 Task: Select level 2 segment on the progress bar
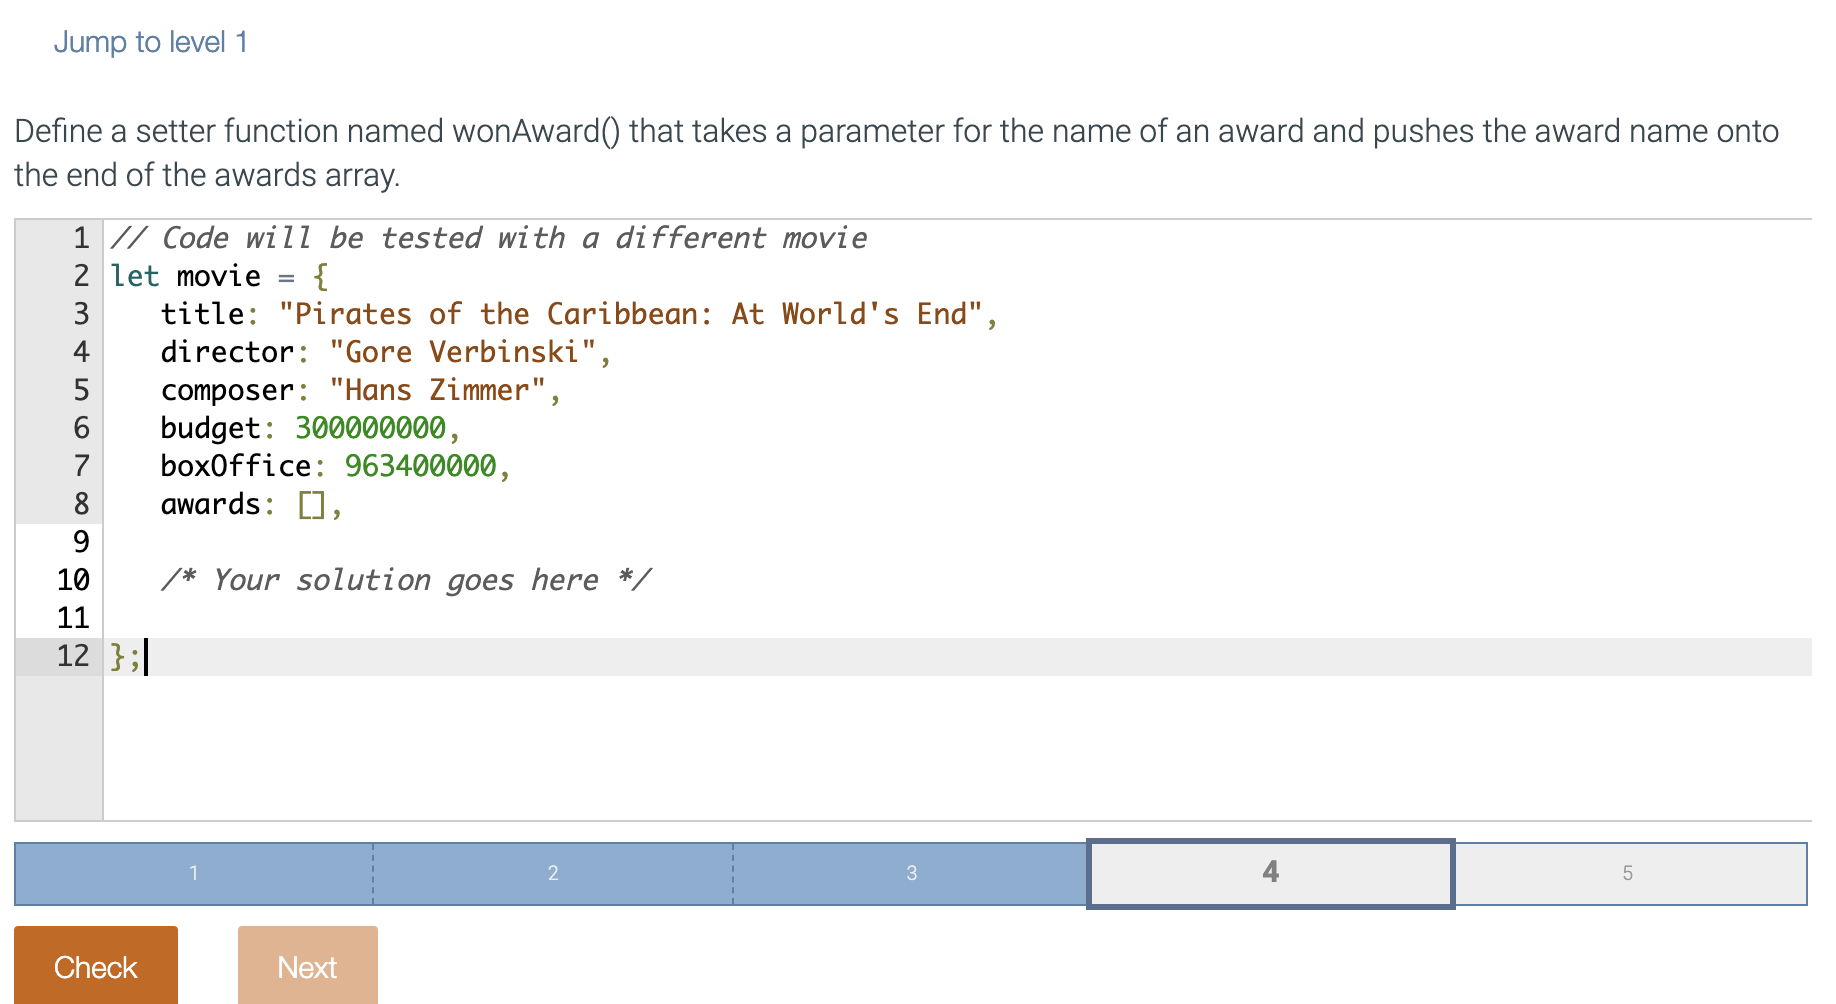pos(552,872)
